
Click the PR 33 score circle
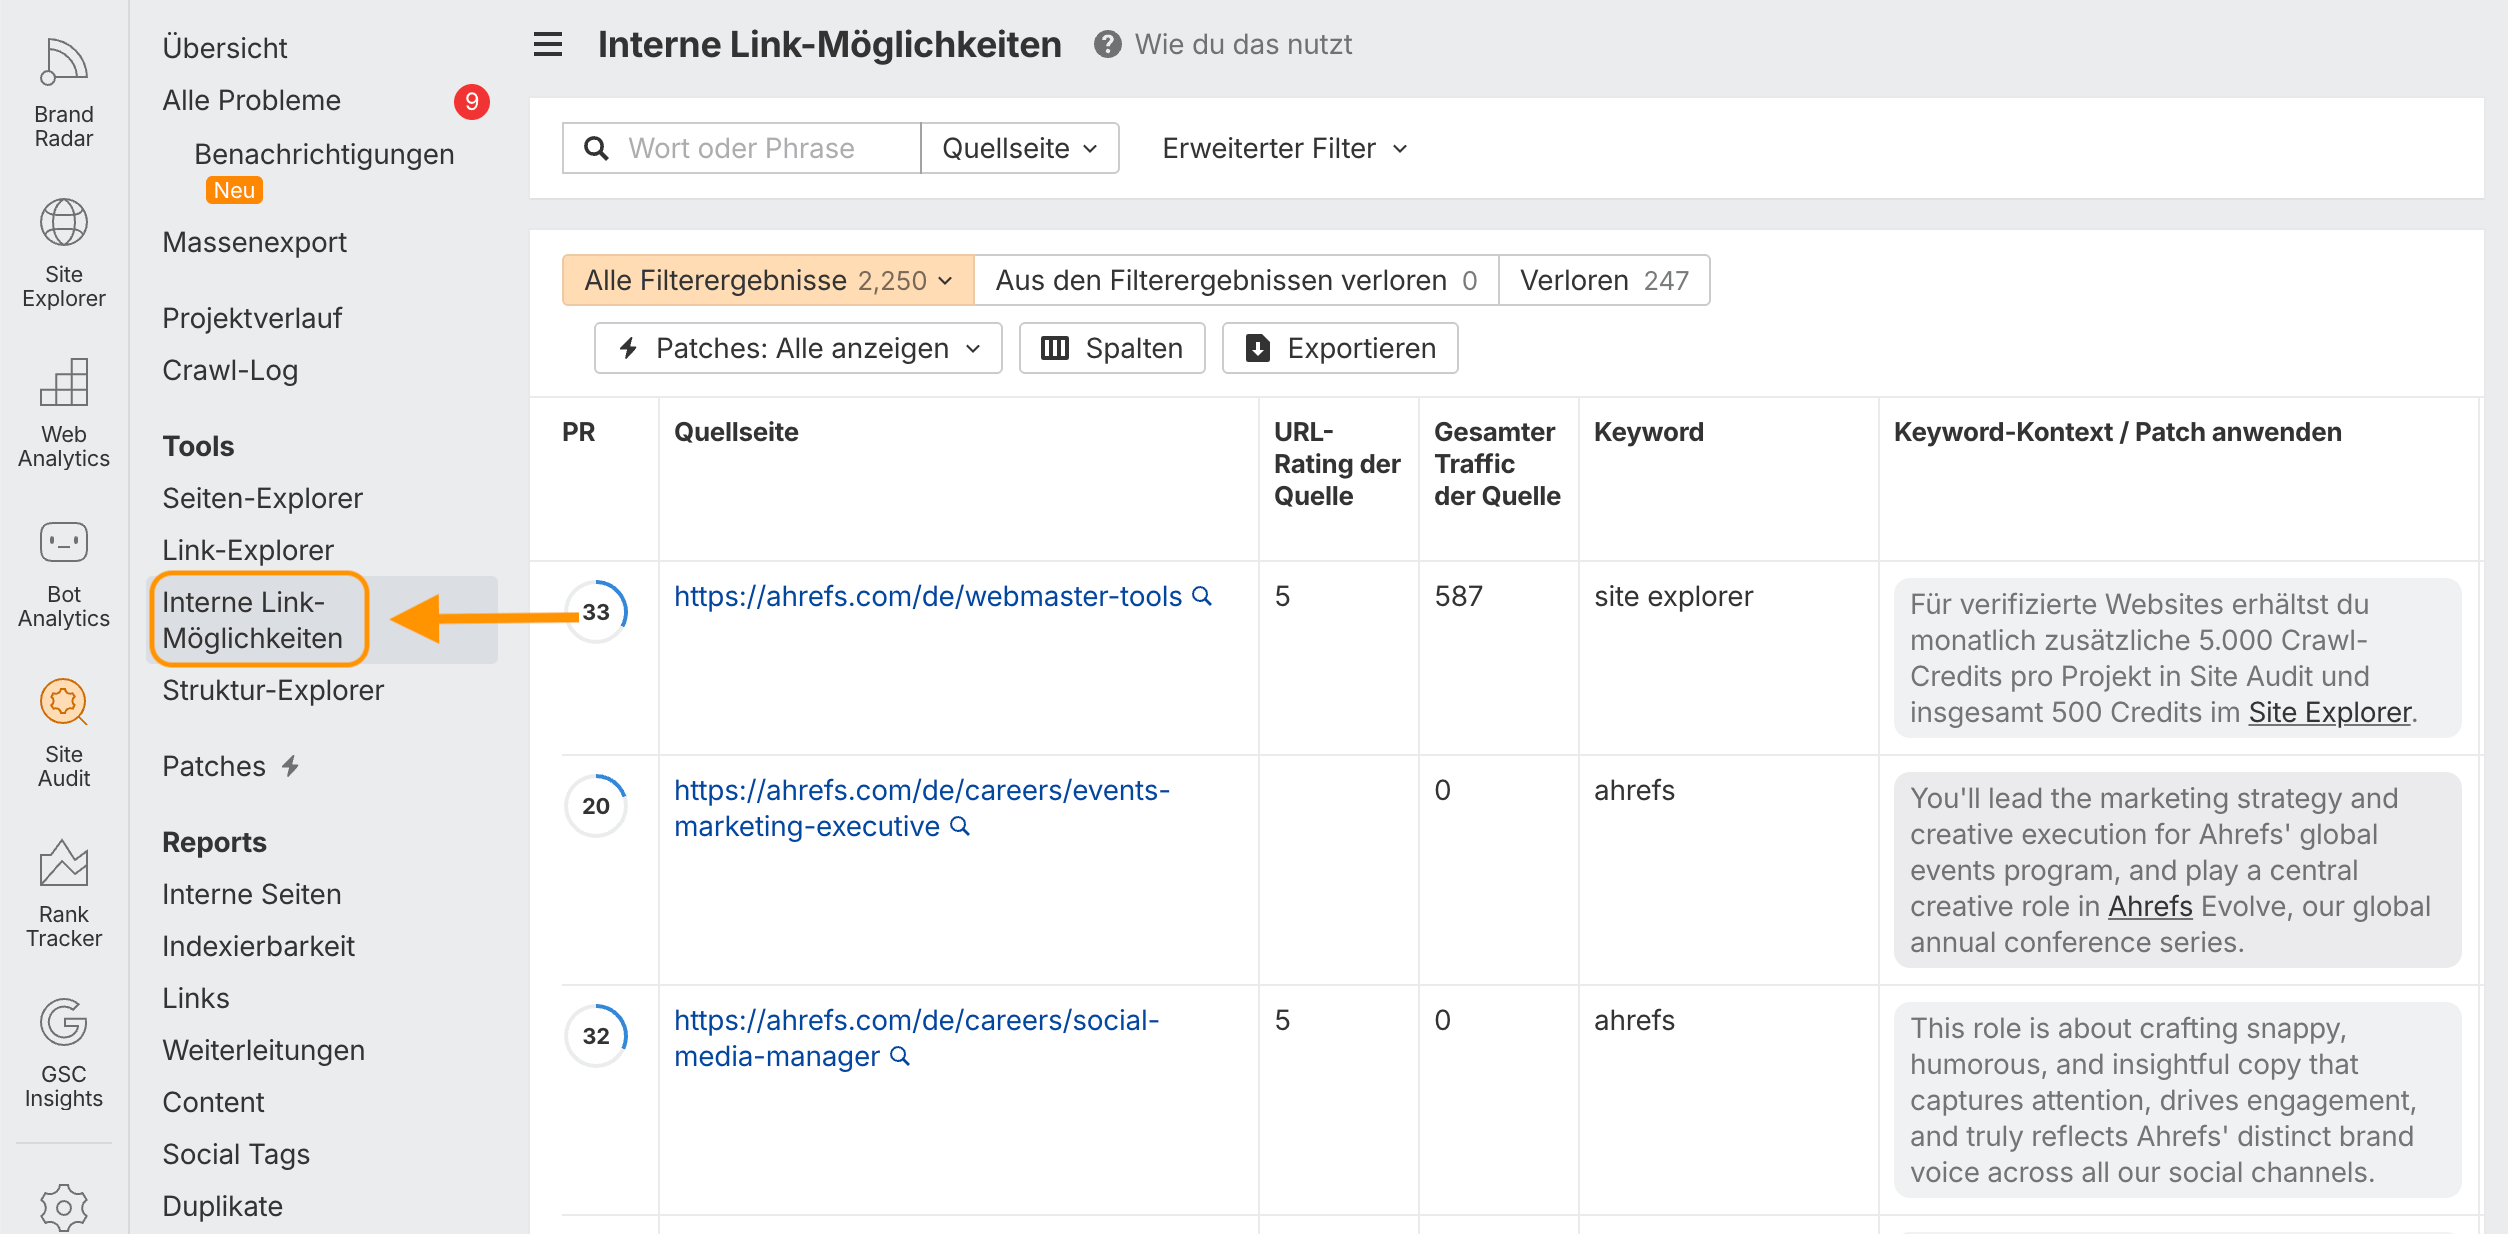(x=596, y=612)
